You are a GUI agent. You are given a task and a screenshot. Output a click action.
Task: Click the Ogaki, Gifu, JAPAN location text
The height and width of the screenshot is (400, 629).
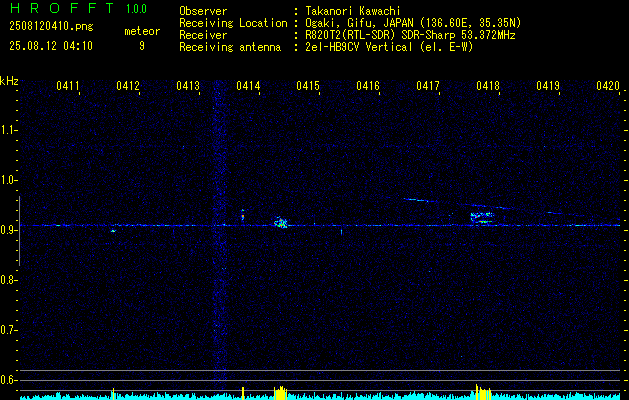click(x=413, y=23)
